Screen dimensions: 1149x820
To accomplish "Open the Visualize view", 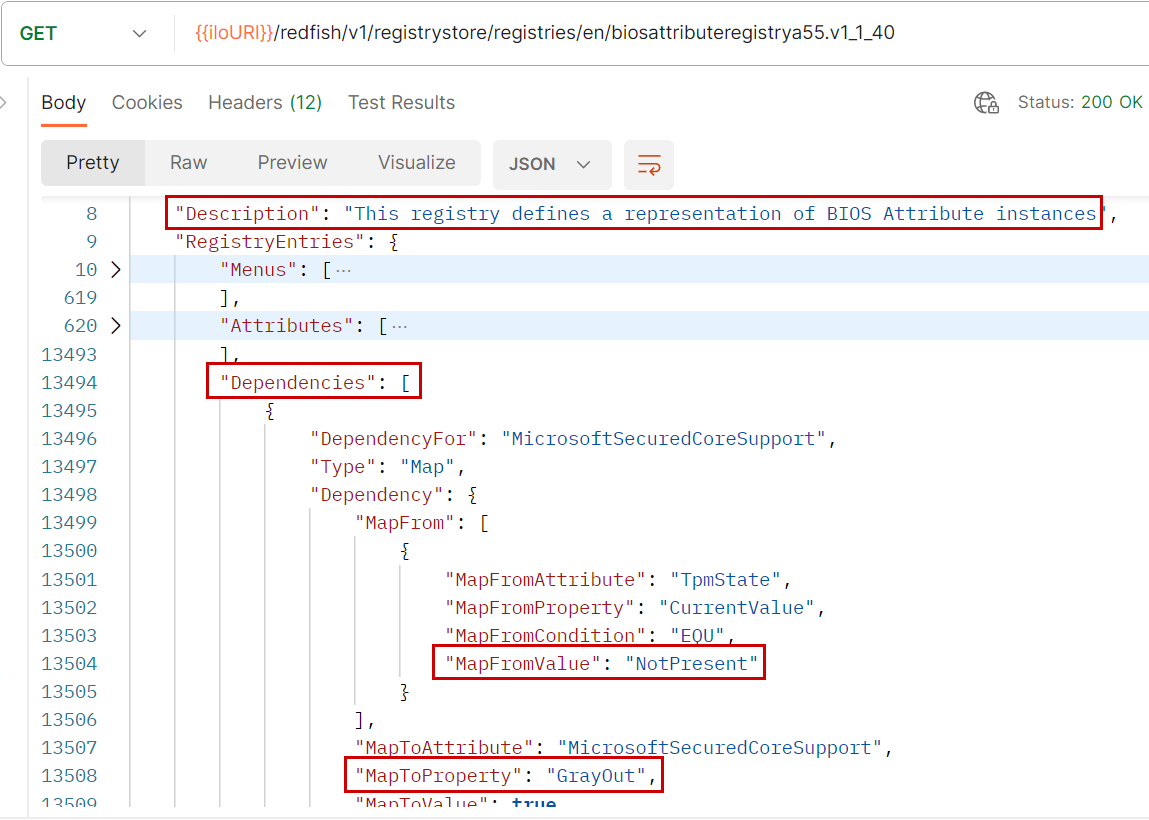I will pyautogui.click(x=416, y=163).
